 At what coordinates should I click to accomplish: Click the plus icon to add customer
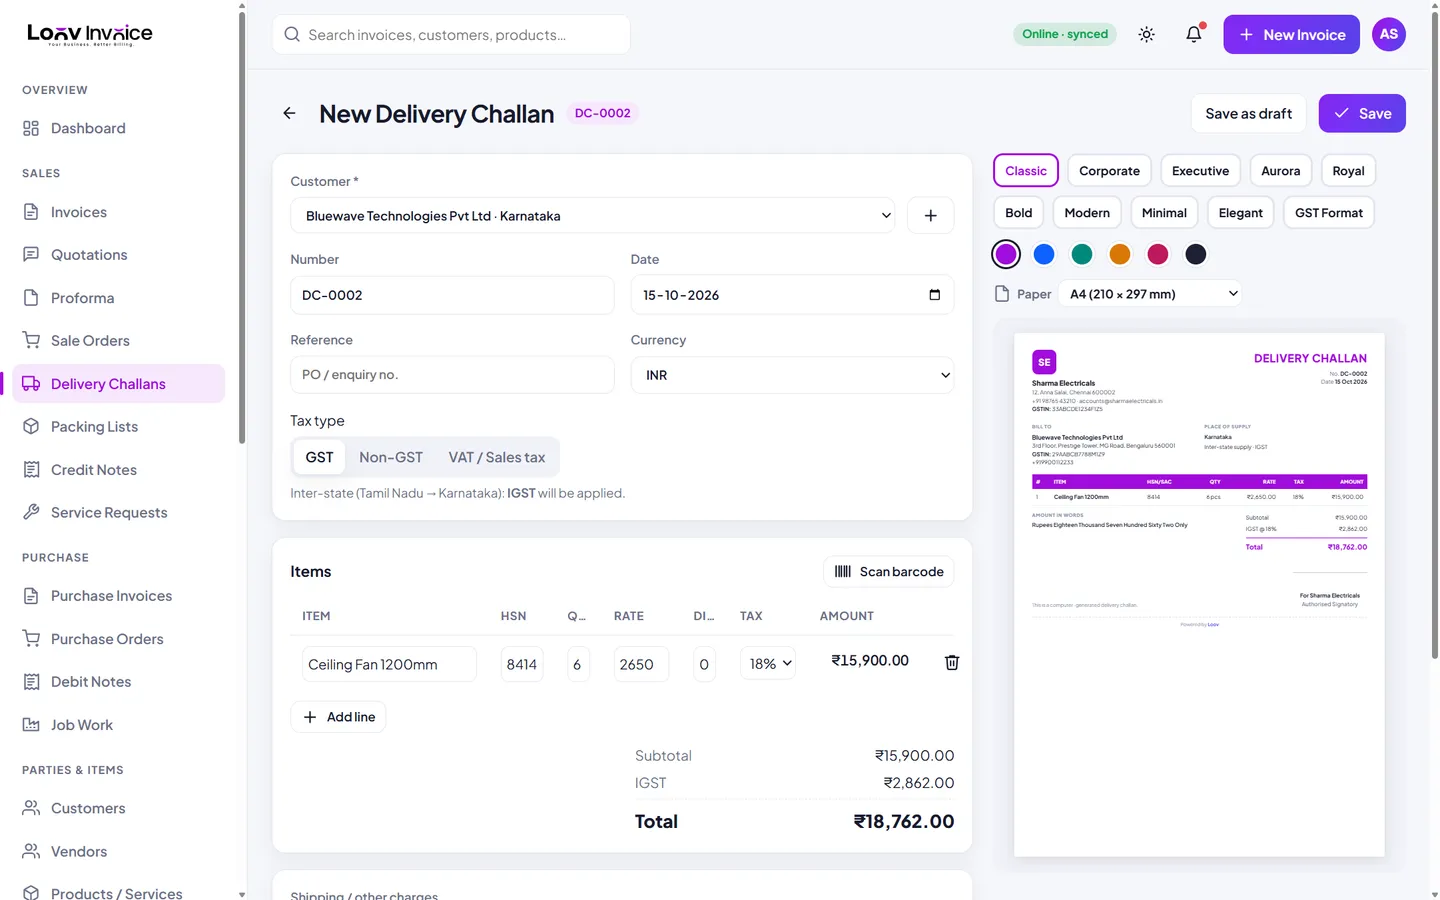(930, 216)
